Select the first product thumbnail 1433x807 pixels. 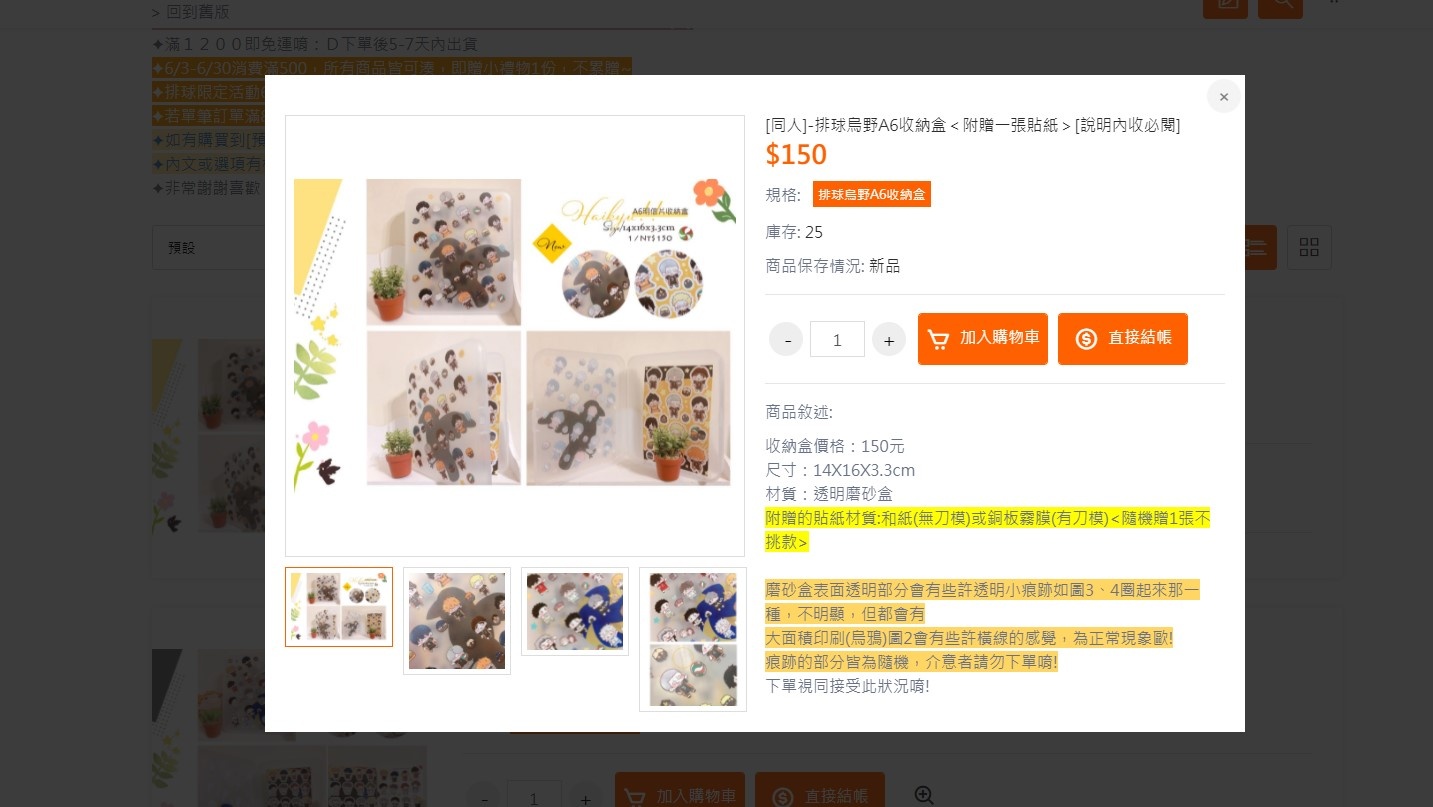pos(339,607)
